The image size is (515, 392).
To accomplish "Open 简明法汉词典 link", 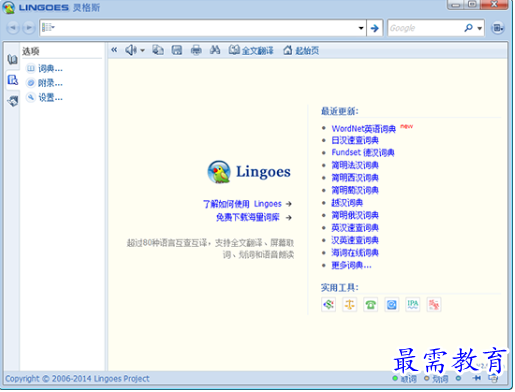I will (x=355, y=165).
